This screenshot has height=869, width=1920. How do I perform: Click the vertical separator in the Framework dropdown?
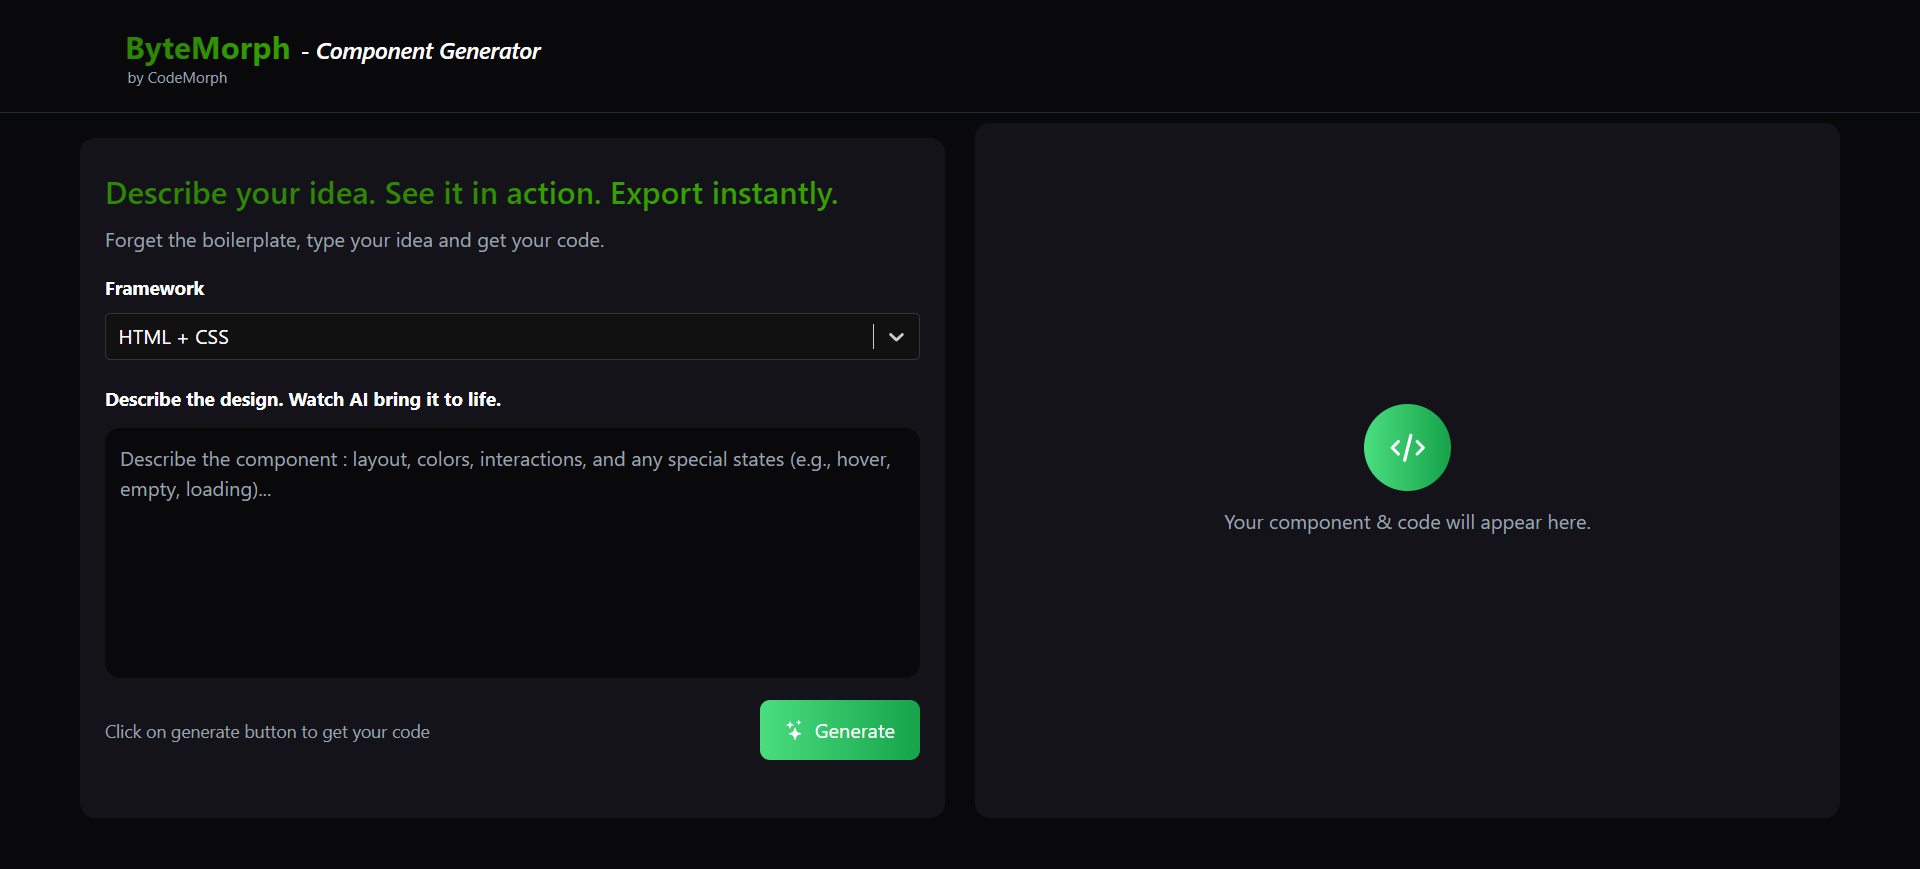point(873,337)
